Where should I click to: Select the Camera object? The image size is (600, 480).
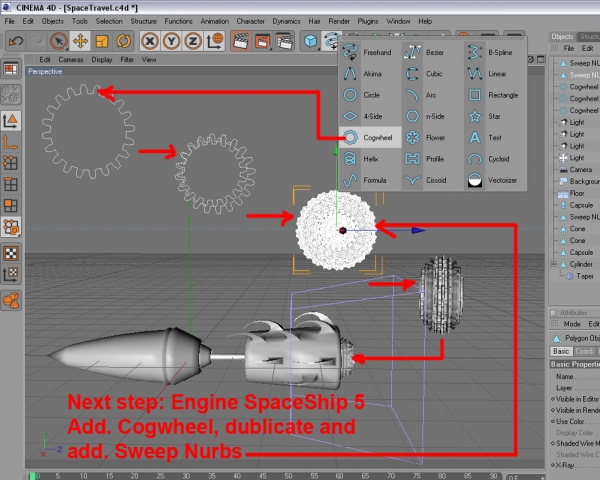coord(581,170)
